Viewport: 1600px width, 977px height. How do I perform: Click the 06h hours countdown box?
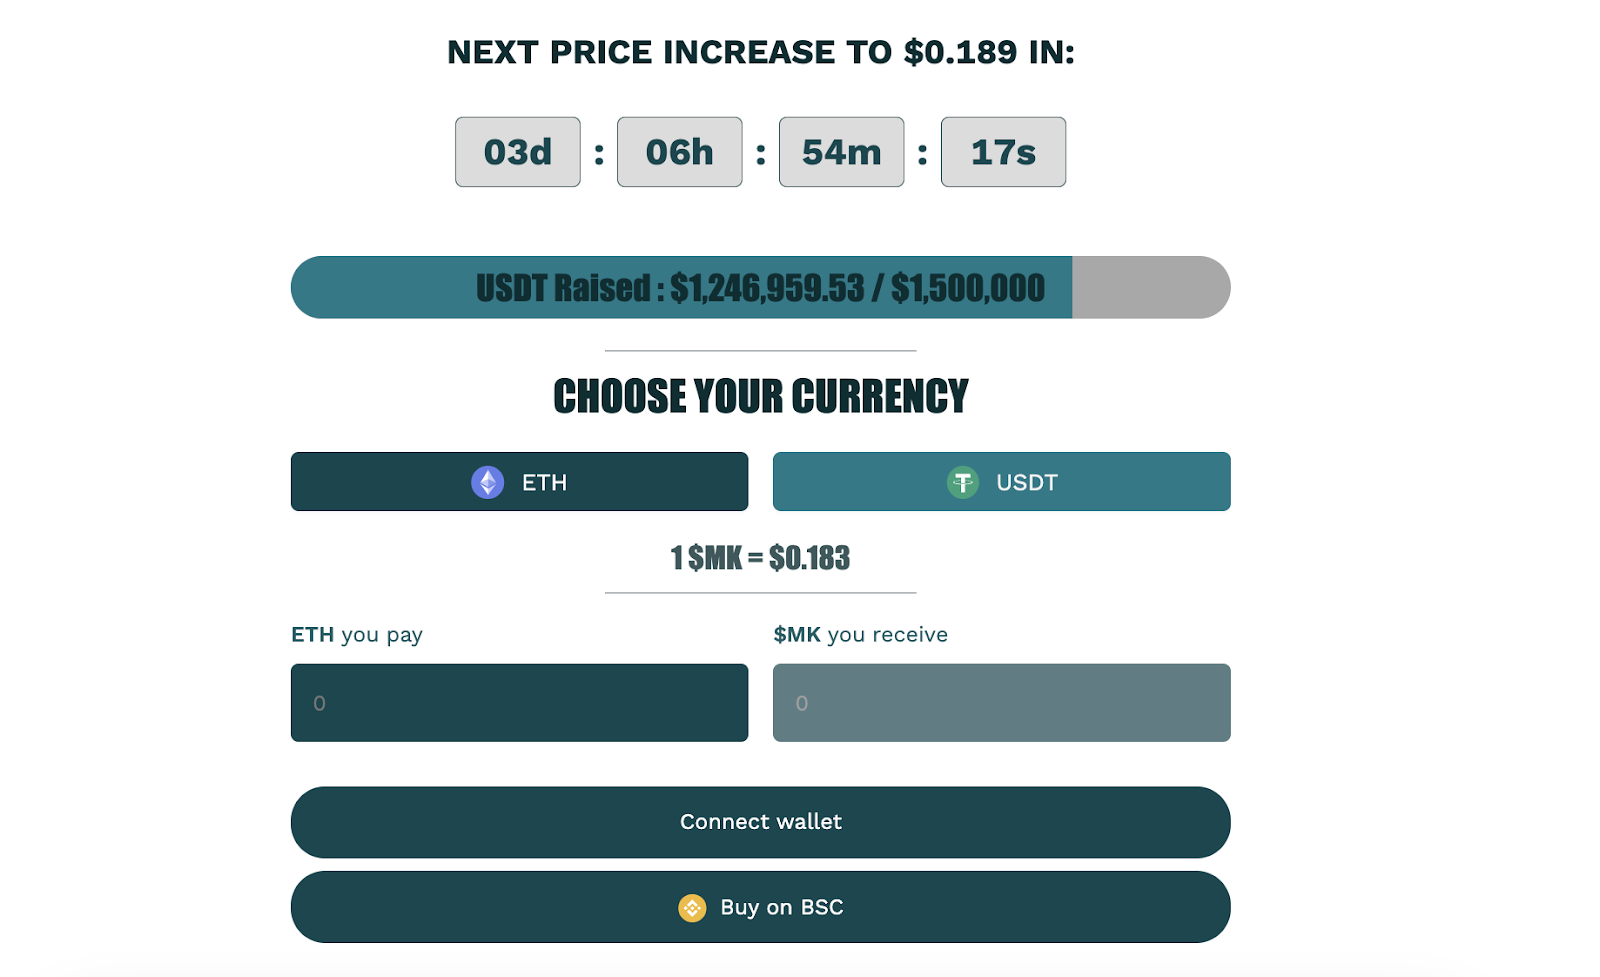point(679,152)
